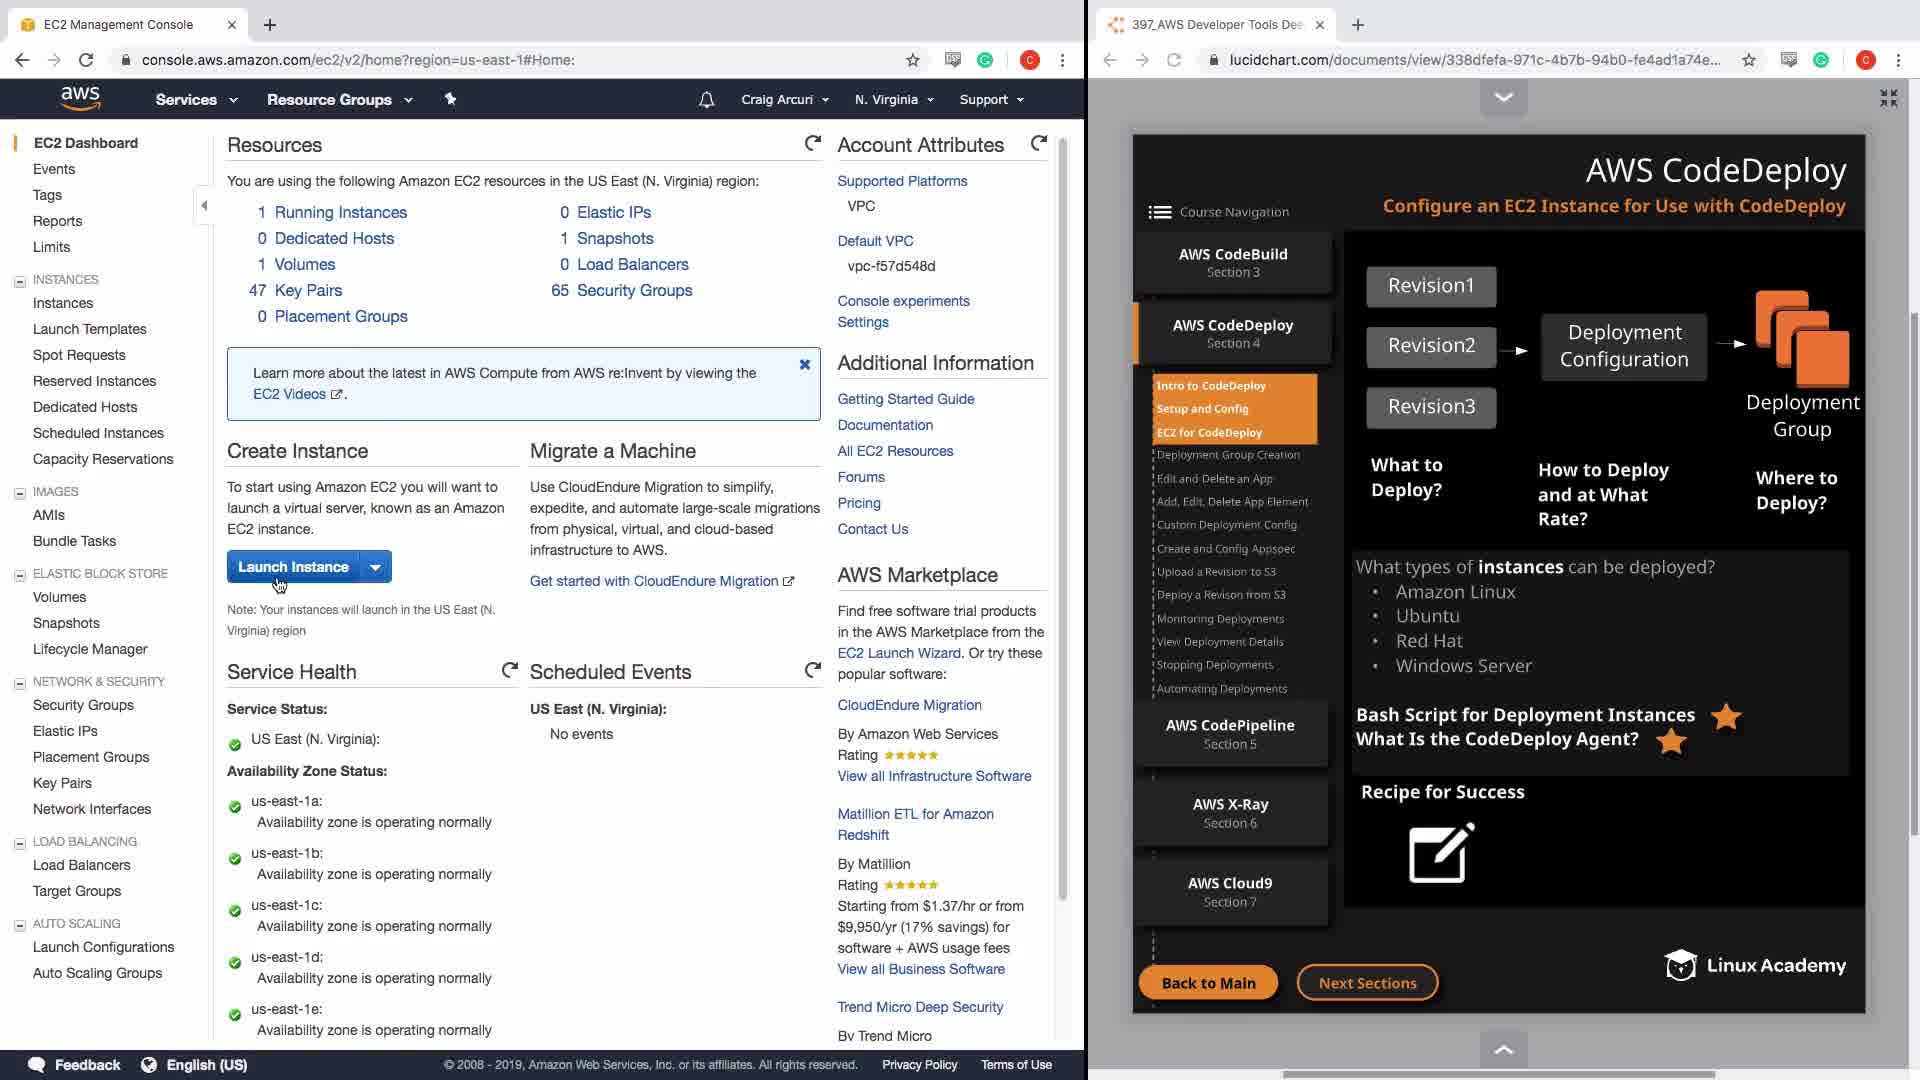The height and width of the screenshot is (1080, 1920).
Task: Click the Launch Instance button
Action: coord(293,567)
